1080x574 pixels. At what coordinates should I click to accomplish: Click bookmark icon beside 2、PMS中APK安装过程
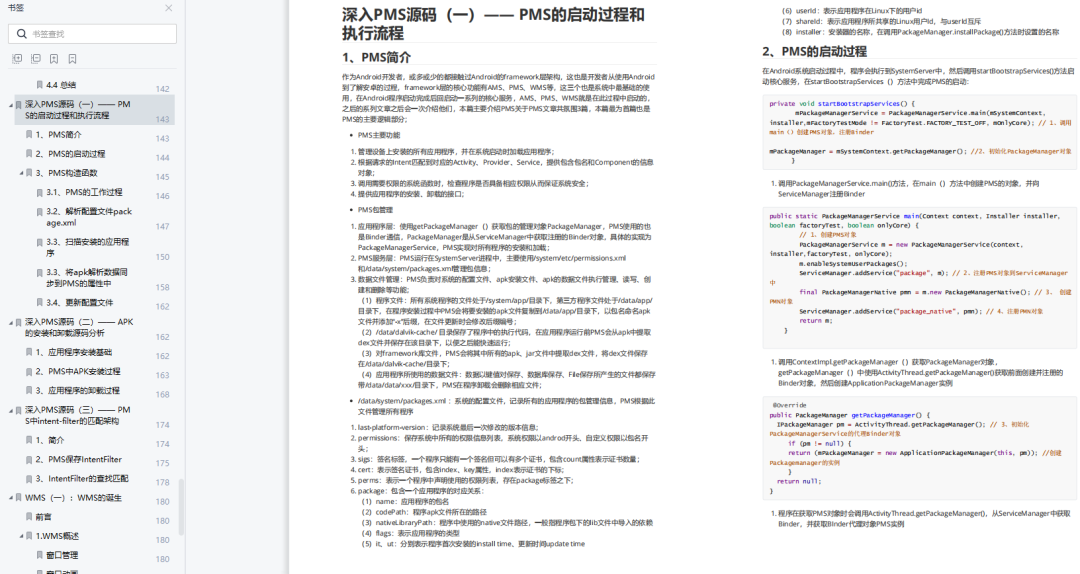29,371
